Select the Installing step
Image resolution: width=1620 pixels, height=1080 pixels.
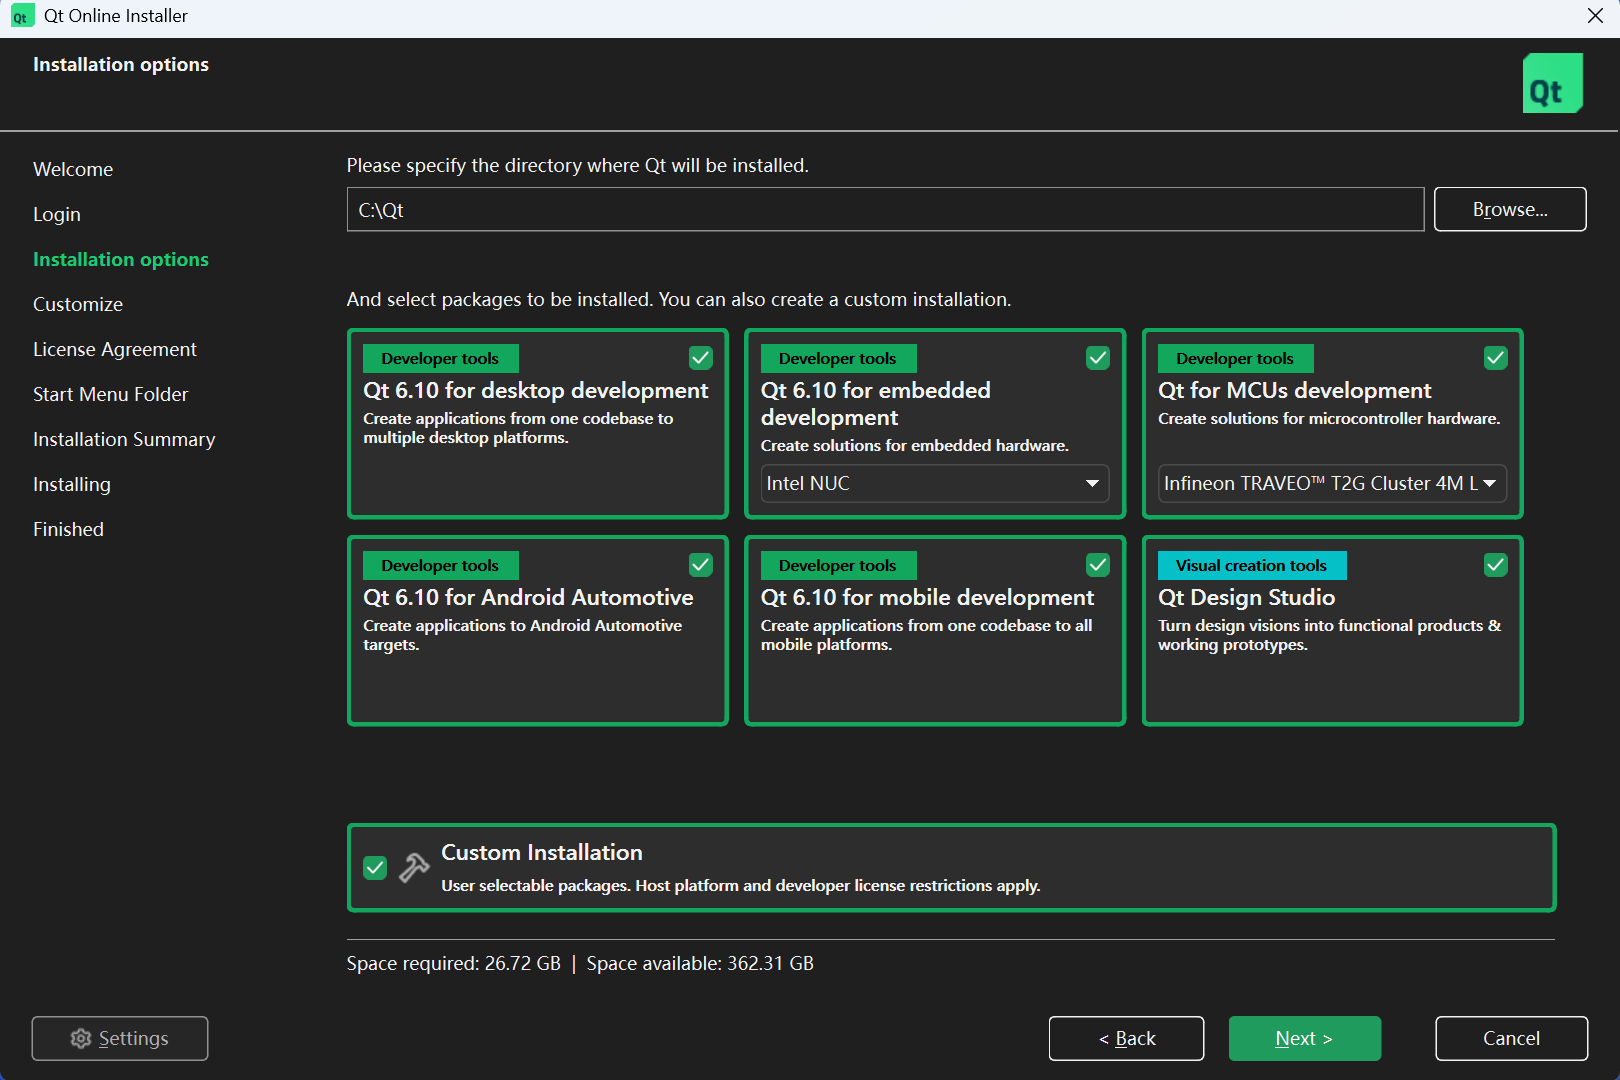point(72,484)
